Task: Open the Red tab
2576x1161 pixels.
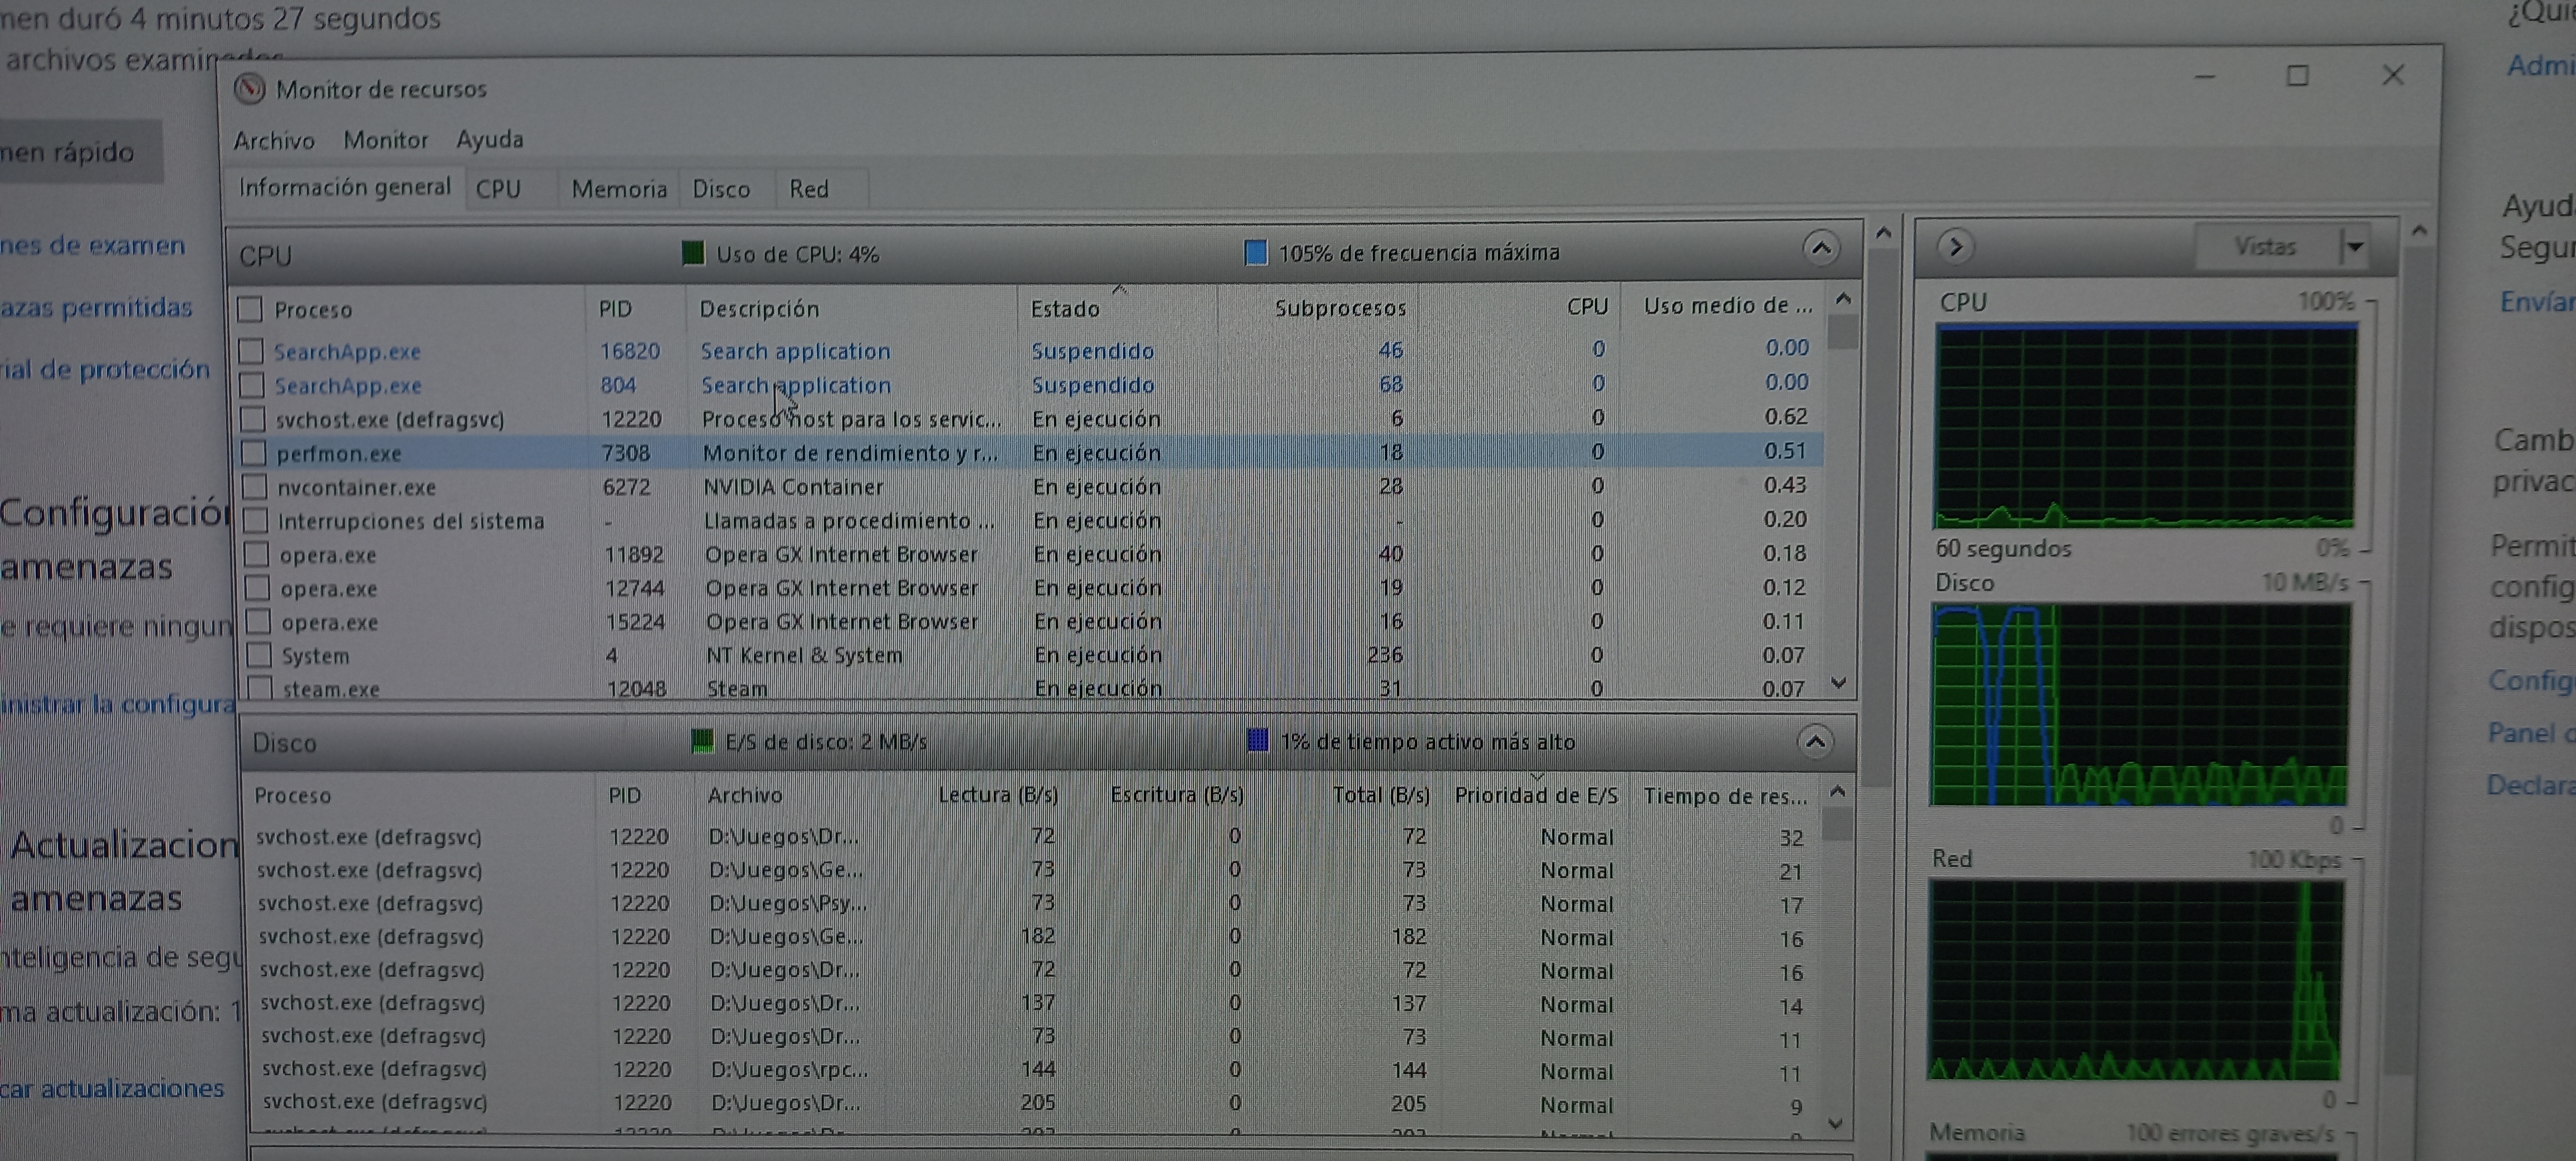Action: pyautogui.click(x=808, y=189)
